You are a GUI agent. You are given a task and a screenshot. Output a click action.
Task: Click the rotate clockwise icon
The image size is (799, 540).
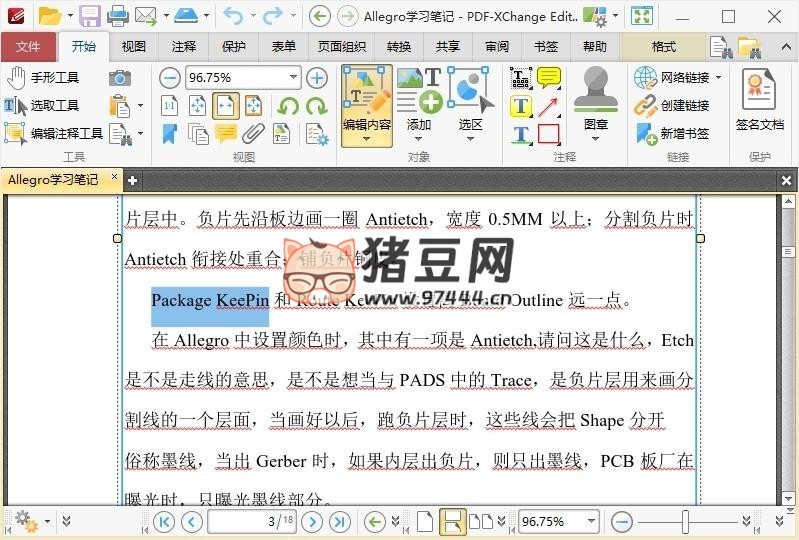pos(317,106)
